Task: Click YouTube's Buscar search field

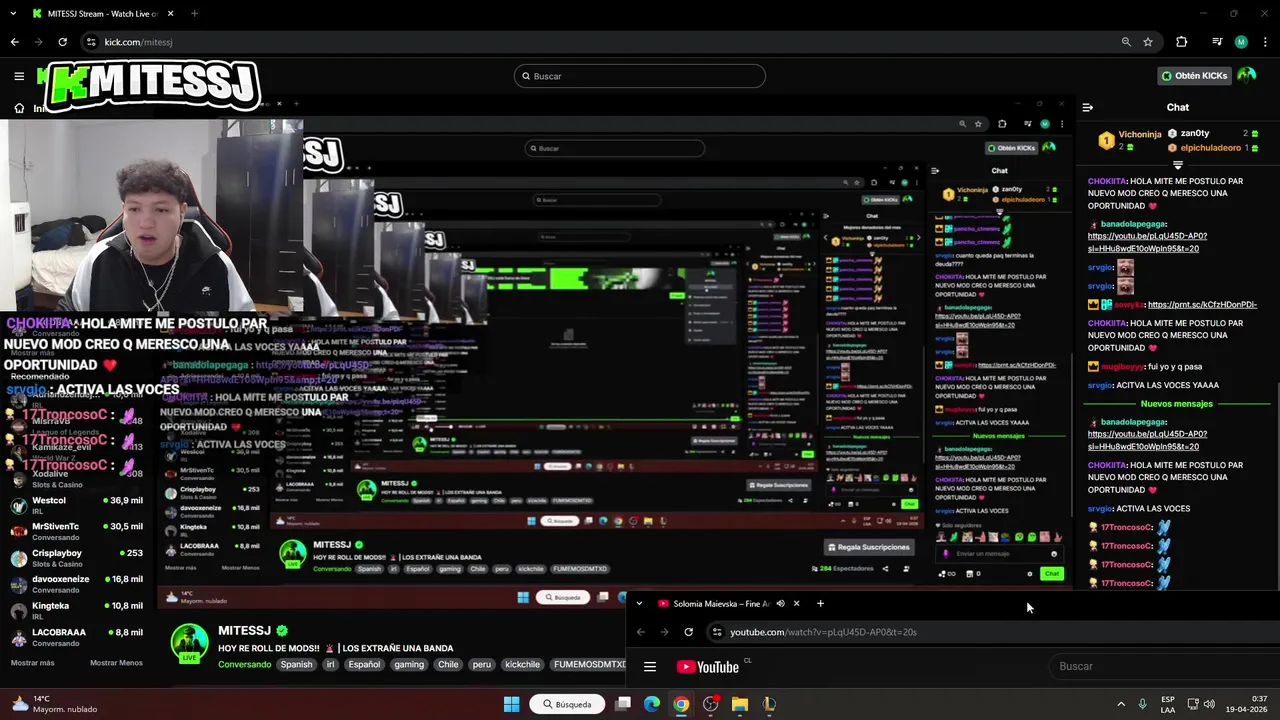Action: point(1165,666)
